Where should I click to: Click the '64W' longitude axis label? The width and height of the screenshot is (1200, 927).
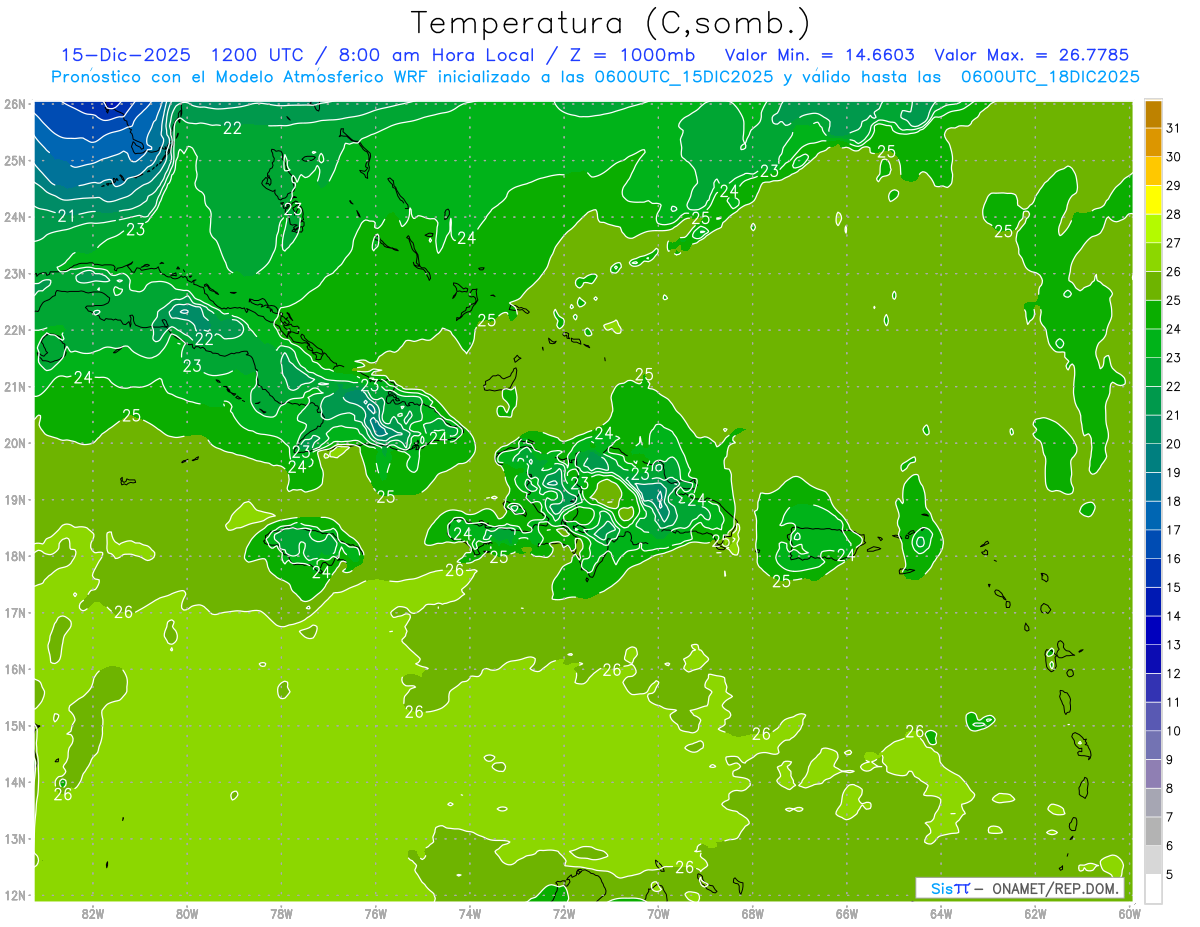click(941, 913)
